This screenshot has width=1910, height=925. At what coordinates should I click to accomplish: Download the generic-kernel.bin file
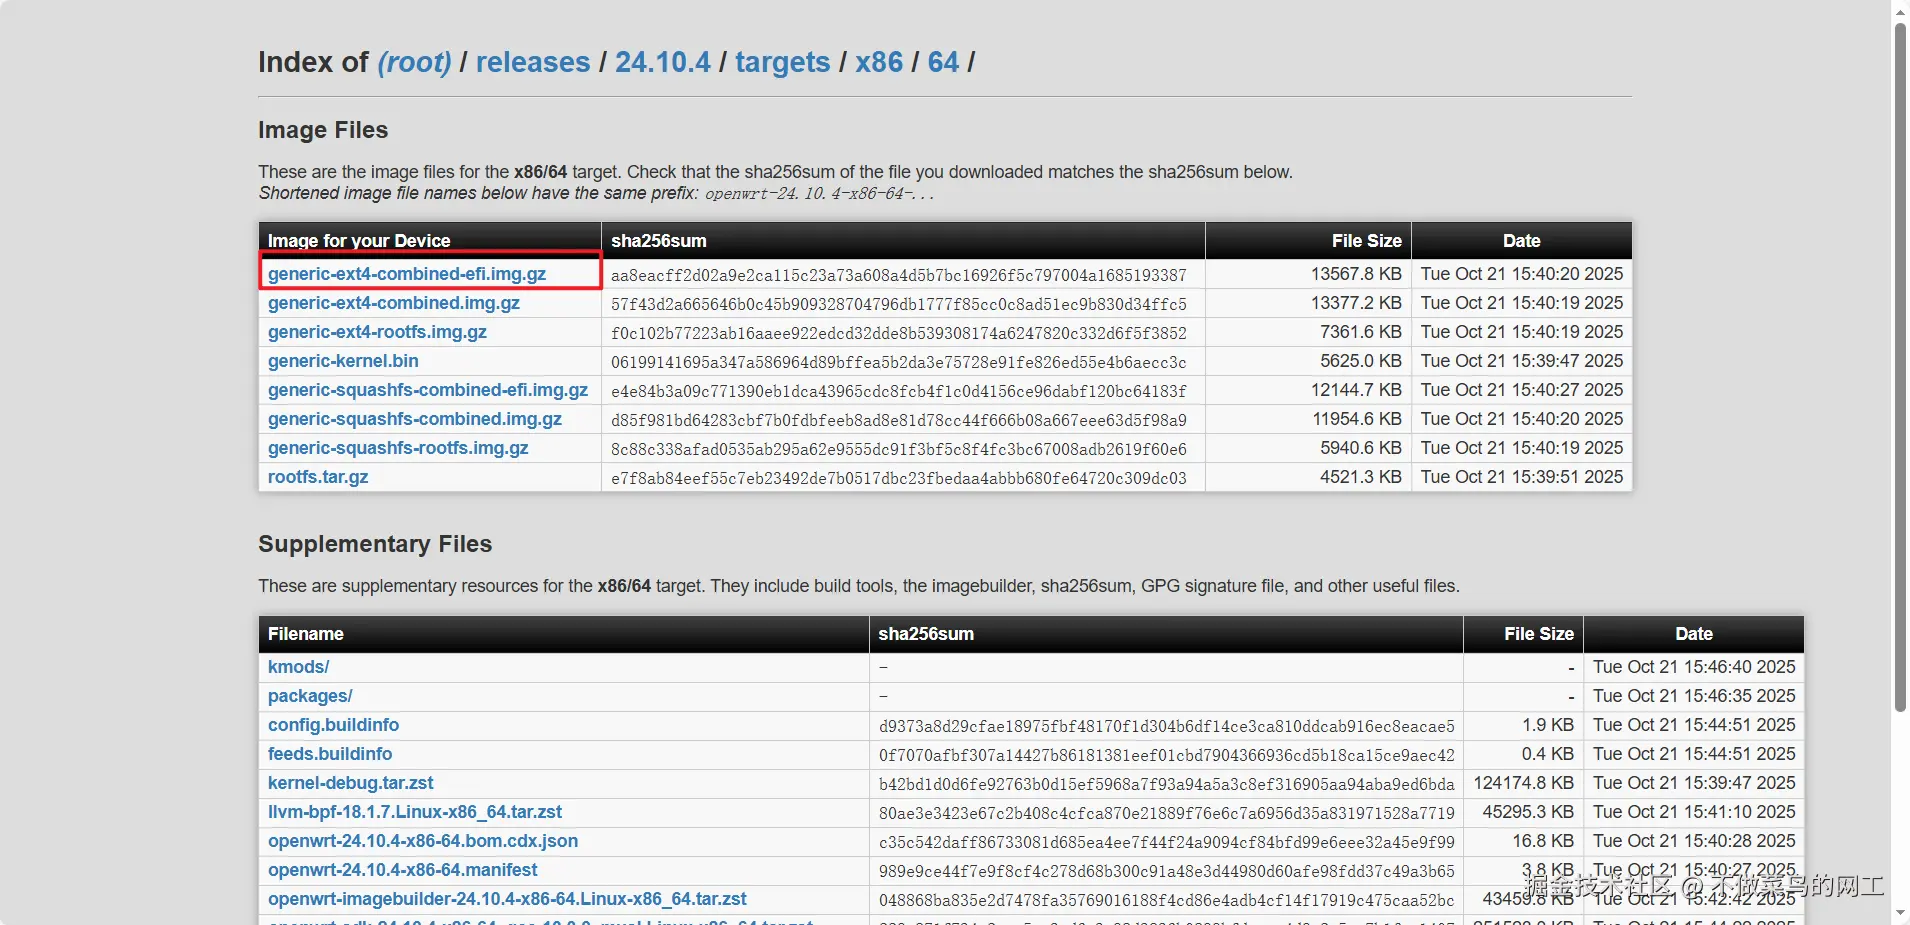tap(343, 361)
